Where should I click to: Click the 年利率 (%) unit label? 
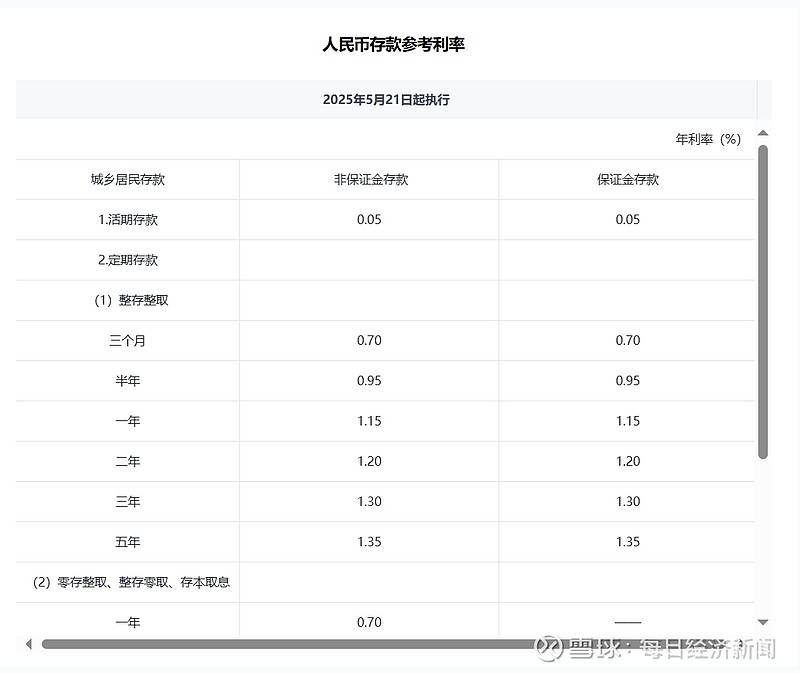pos(708,139)
